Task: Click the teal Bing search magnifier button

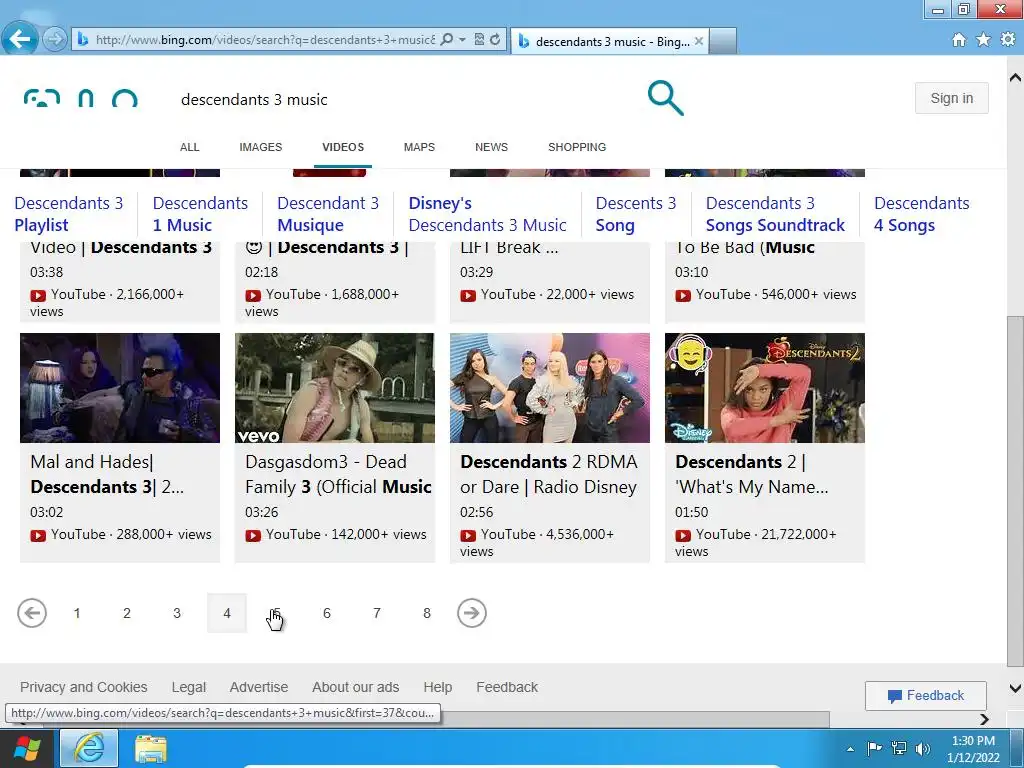Action: tap(665, 99)
